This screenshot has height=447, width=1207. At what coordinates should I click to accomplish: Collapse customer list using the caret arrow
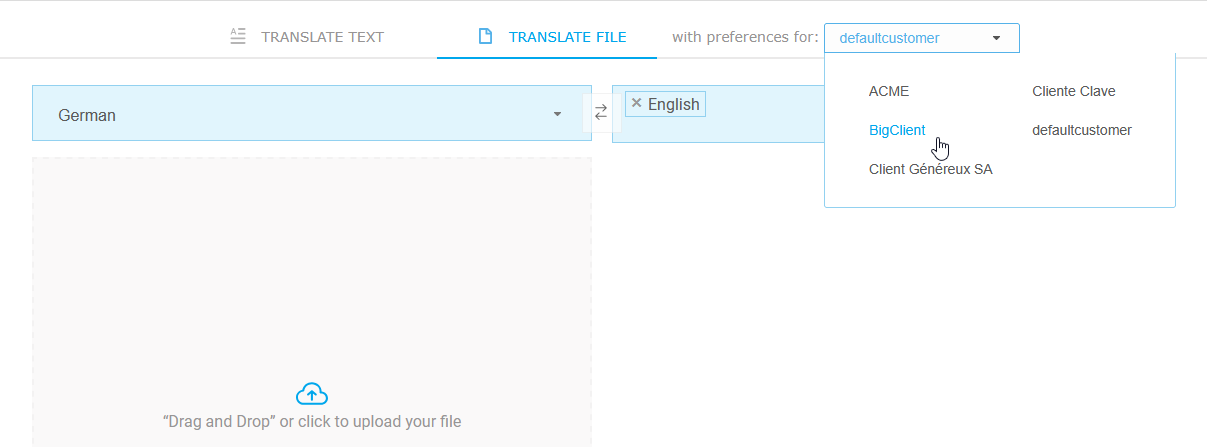point(996,38)
